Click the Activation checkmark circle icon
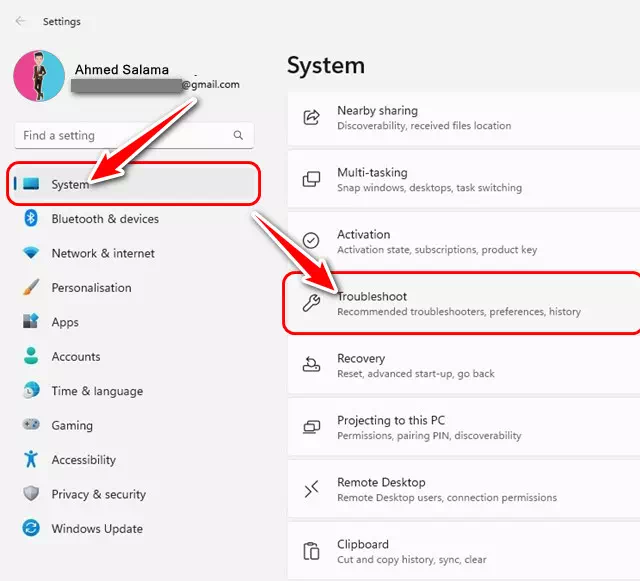The image size is (640, 581). (x=311, y=241)
